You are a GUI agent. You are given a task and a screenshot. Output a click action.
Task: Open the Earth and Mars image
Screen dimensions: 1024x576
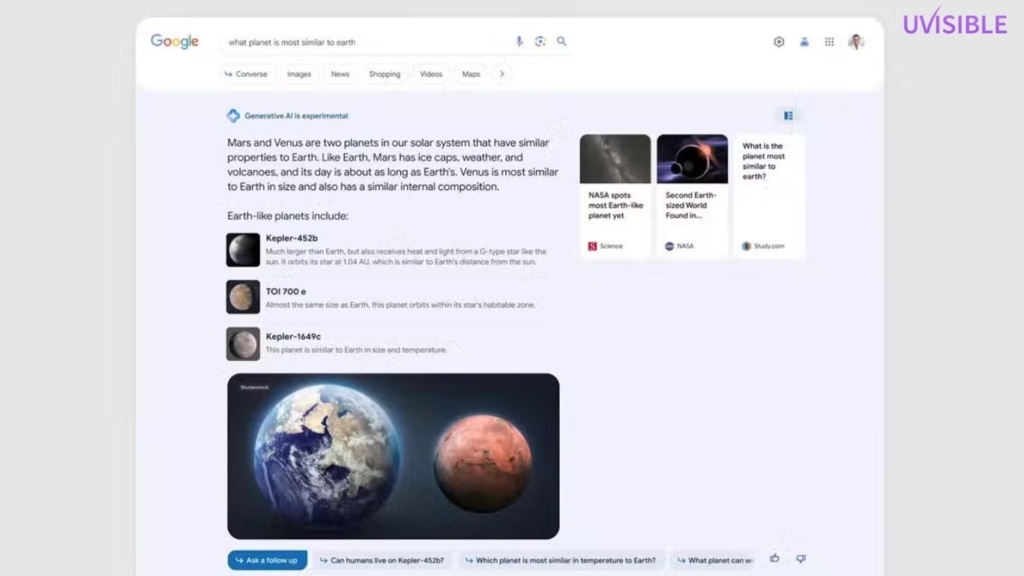393,456
